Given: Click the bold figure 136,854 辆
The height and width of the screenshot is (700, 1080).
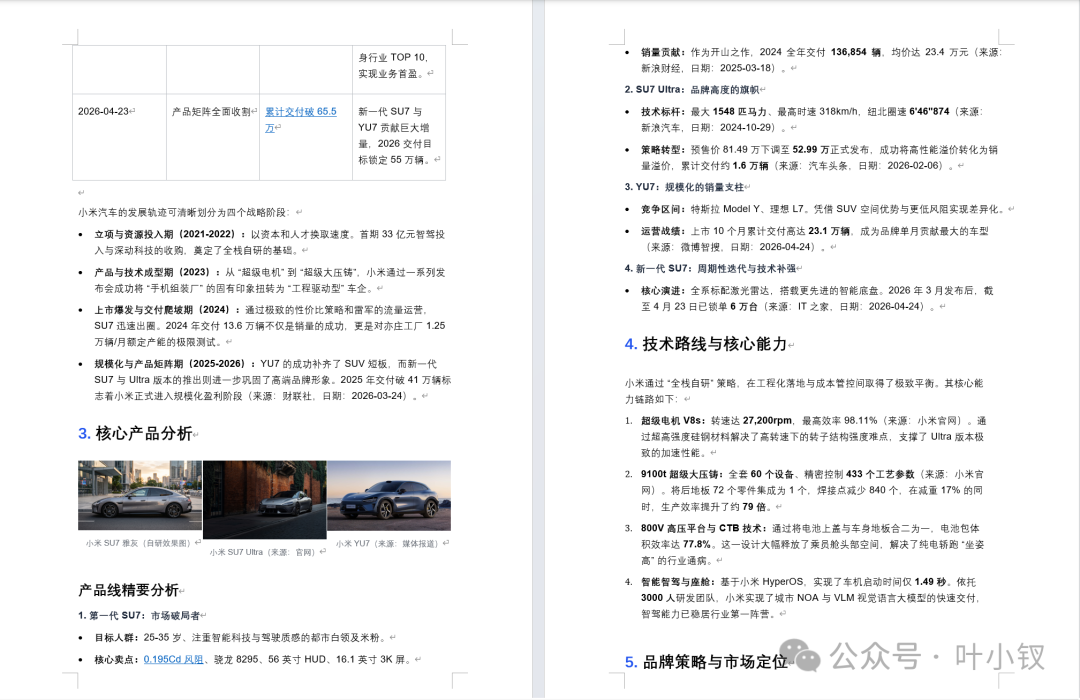Looking at the screenshot, I should point(855,52).
